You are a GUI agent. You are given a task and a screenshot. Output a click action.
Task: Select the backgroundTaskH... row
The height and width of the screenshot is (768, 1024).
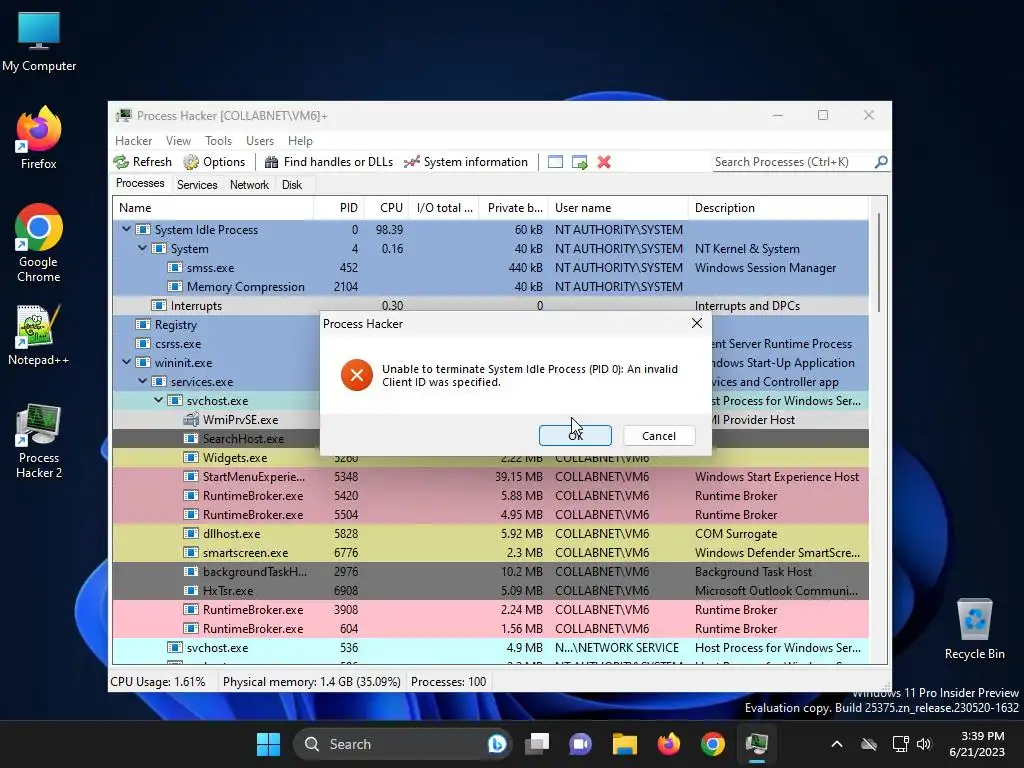490,571
